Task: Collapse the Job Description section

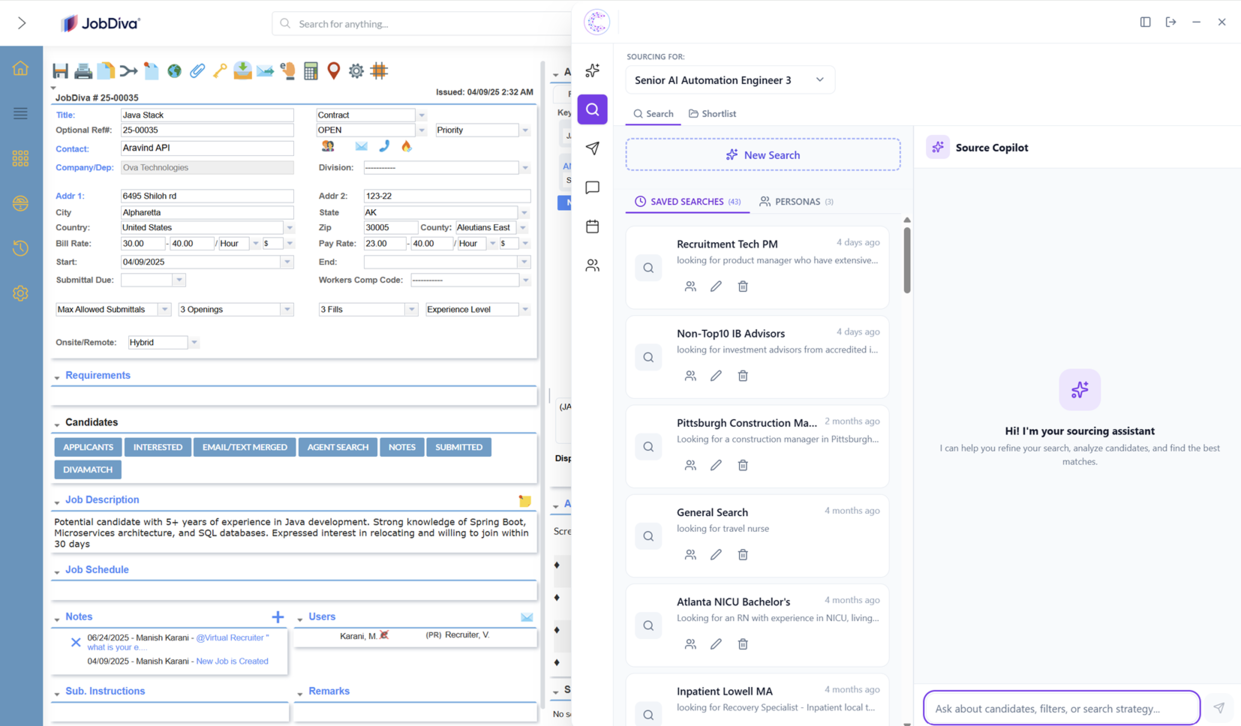Action: tap(57, 501)
